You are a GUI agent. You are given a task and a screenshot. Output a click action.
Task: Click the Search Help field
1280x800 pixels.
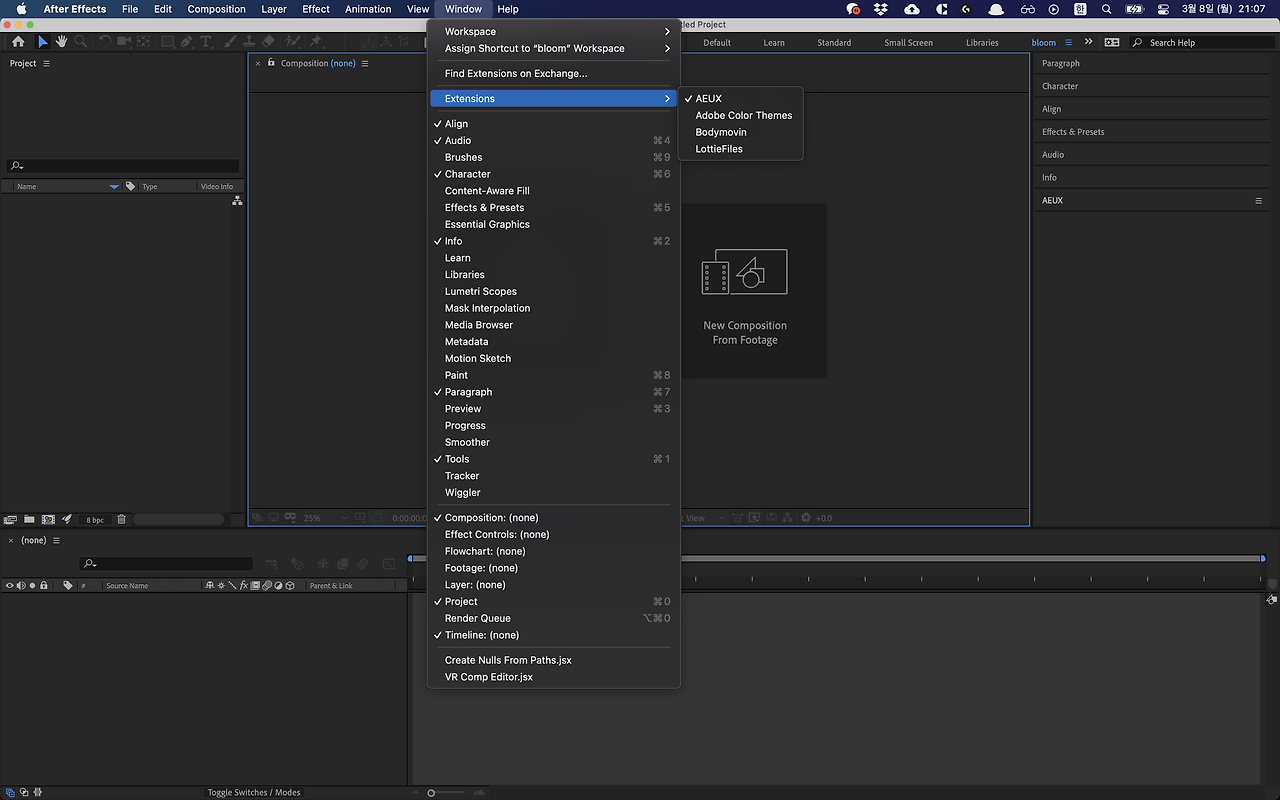coord(1200,43)
